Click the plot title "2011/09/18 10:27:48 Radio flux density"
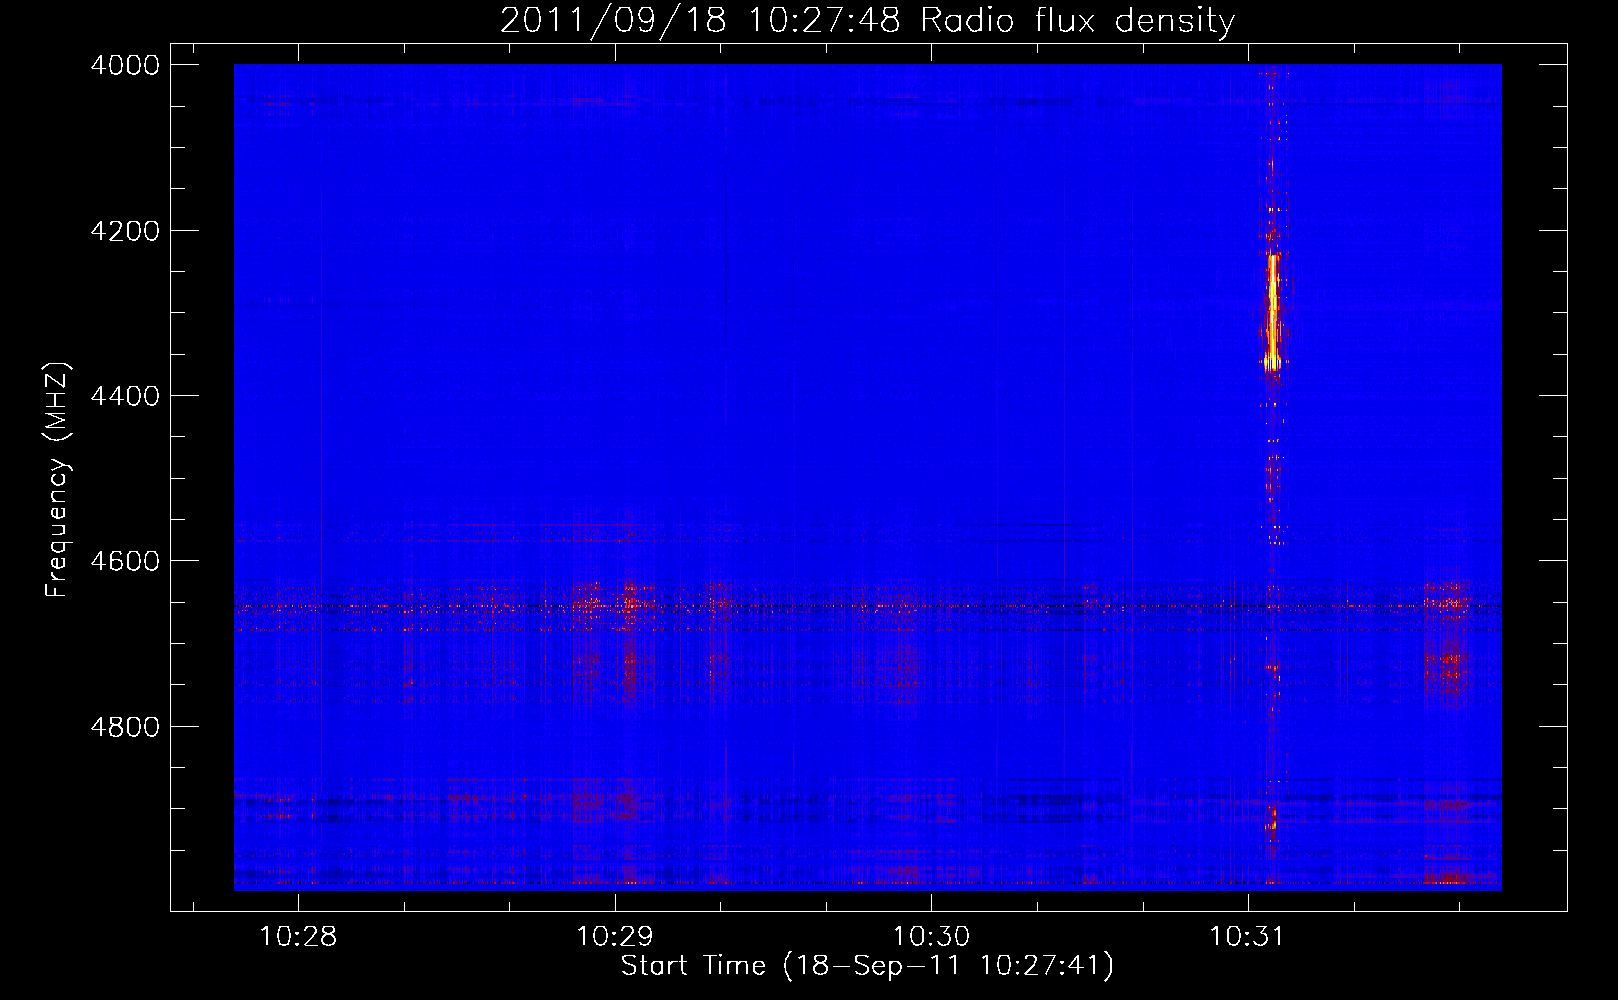 pyautogui.click(x=867, y=21)
